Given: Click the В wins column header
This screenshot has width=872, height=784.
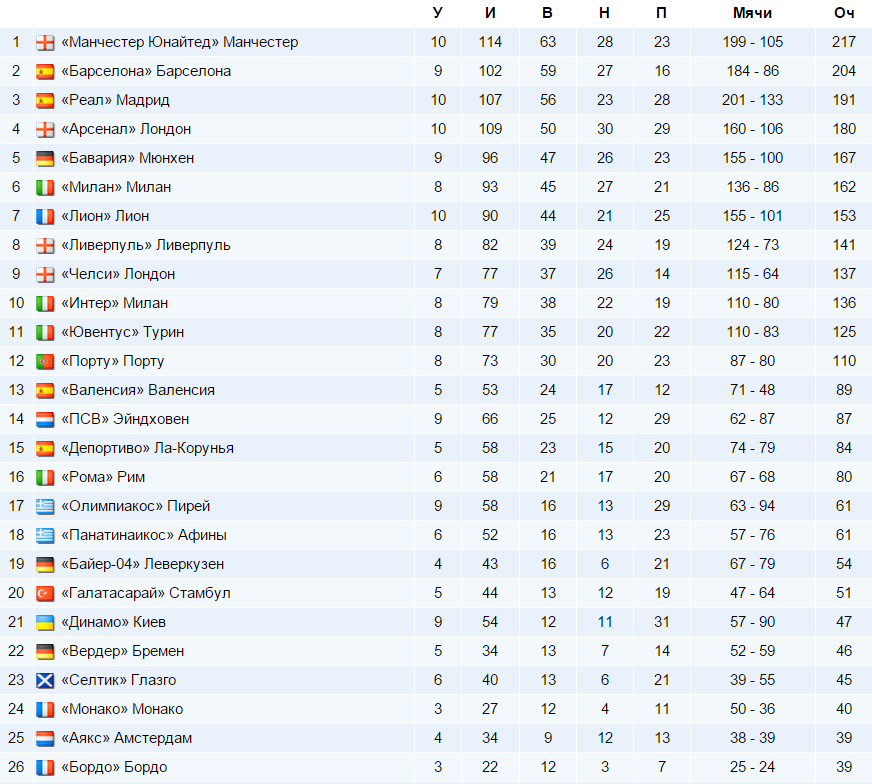Looking at the screenshot, I should 547,13.
